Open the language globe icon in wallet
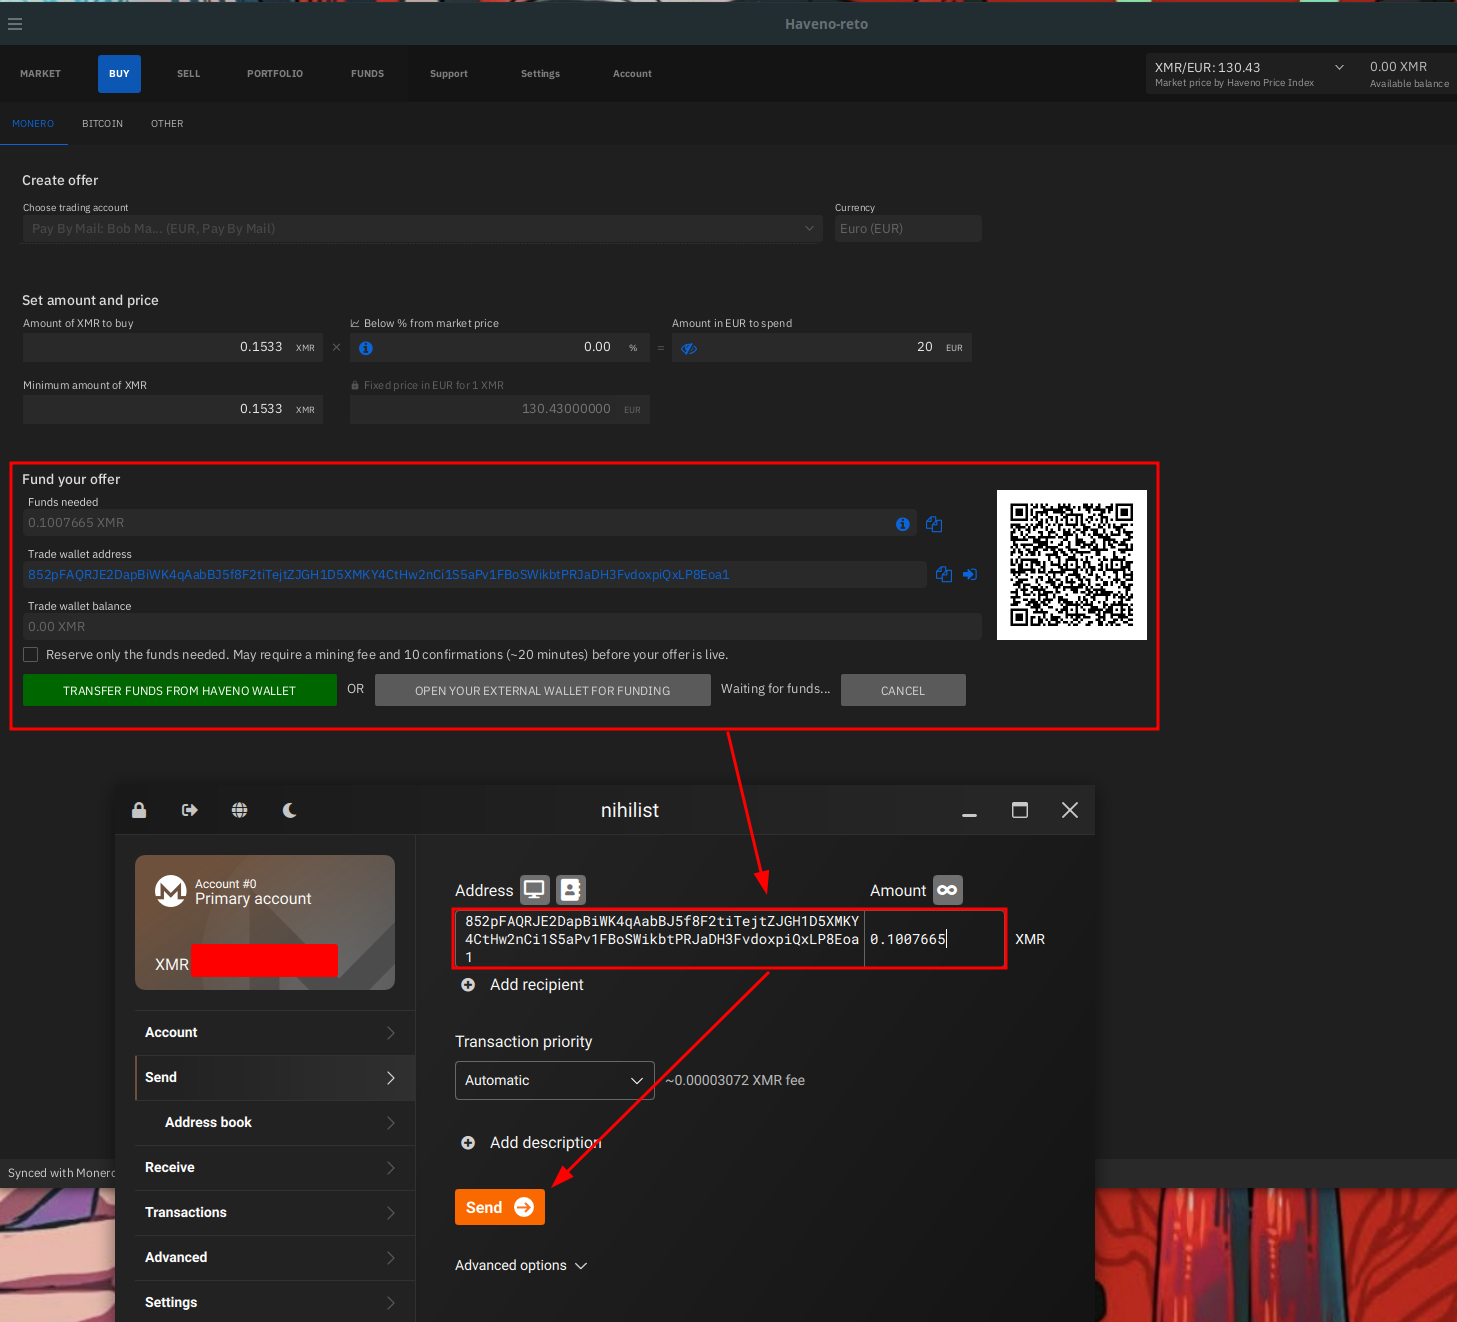The width and height of the screenshot is (1457, 1322). tap(240, 810)
